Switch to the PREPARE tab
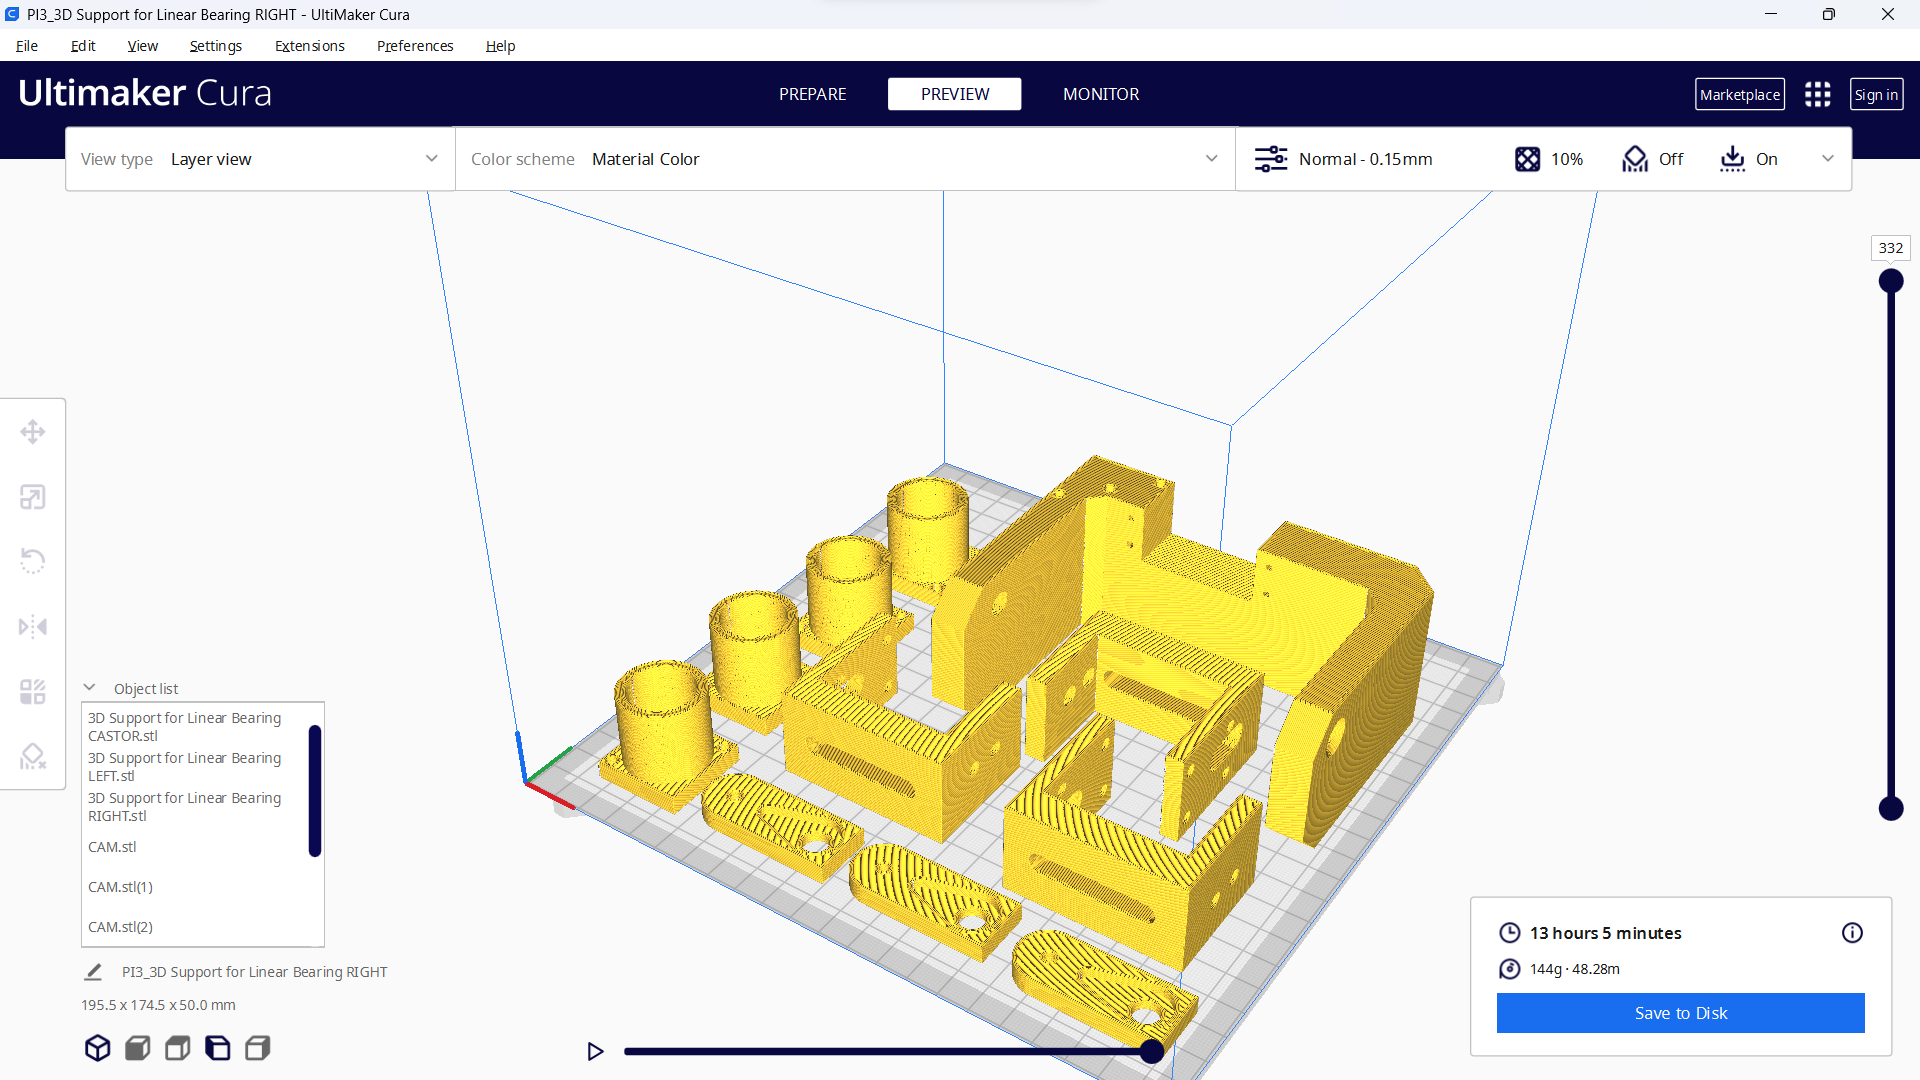 [812, 94]
